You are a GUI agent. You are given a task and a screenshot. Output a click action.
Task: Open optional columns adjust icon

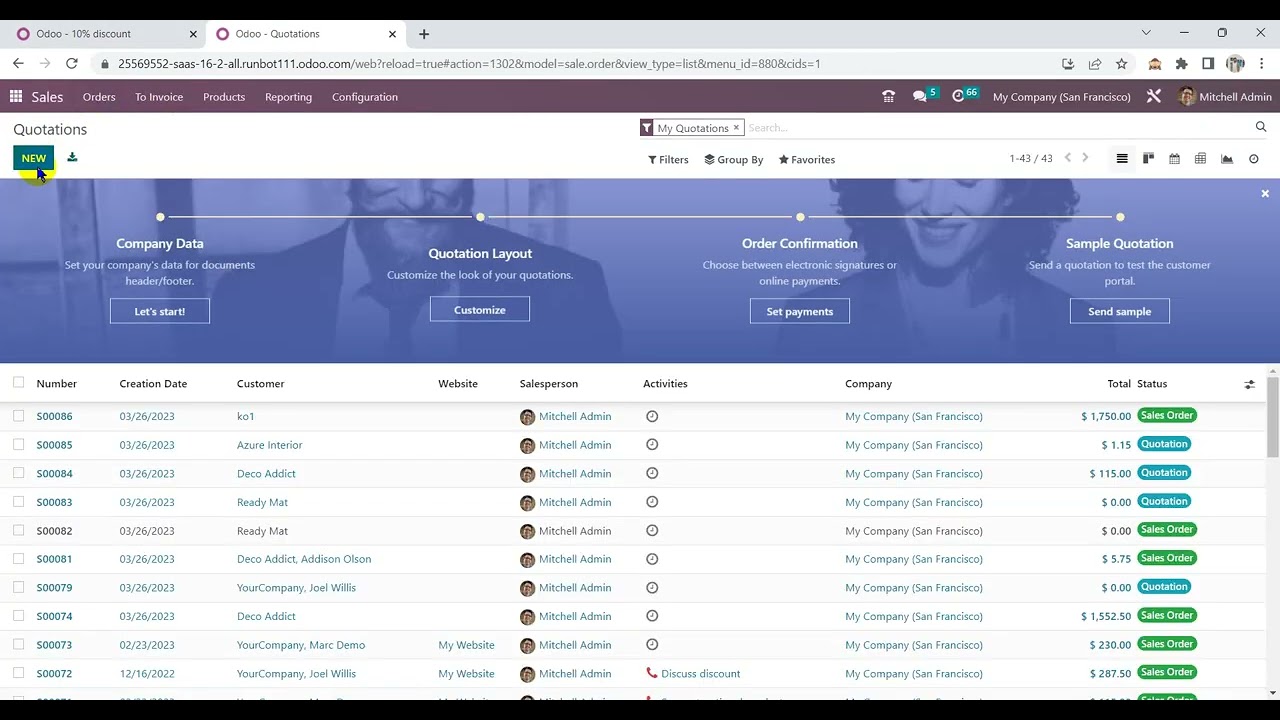coord(1249,384)
